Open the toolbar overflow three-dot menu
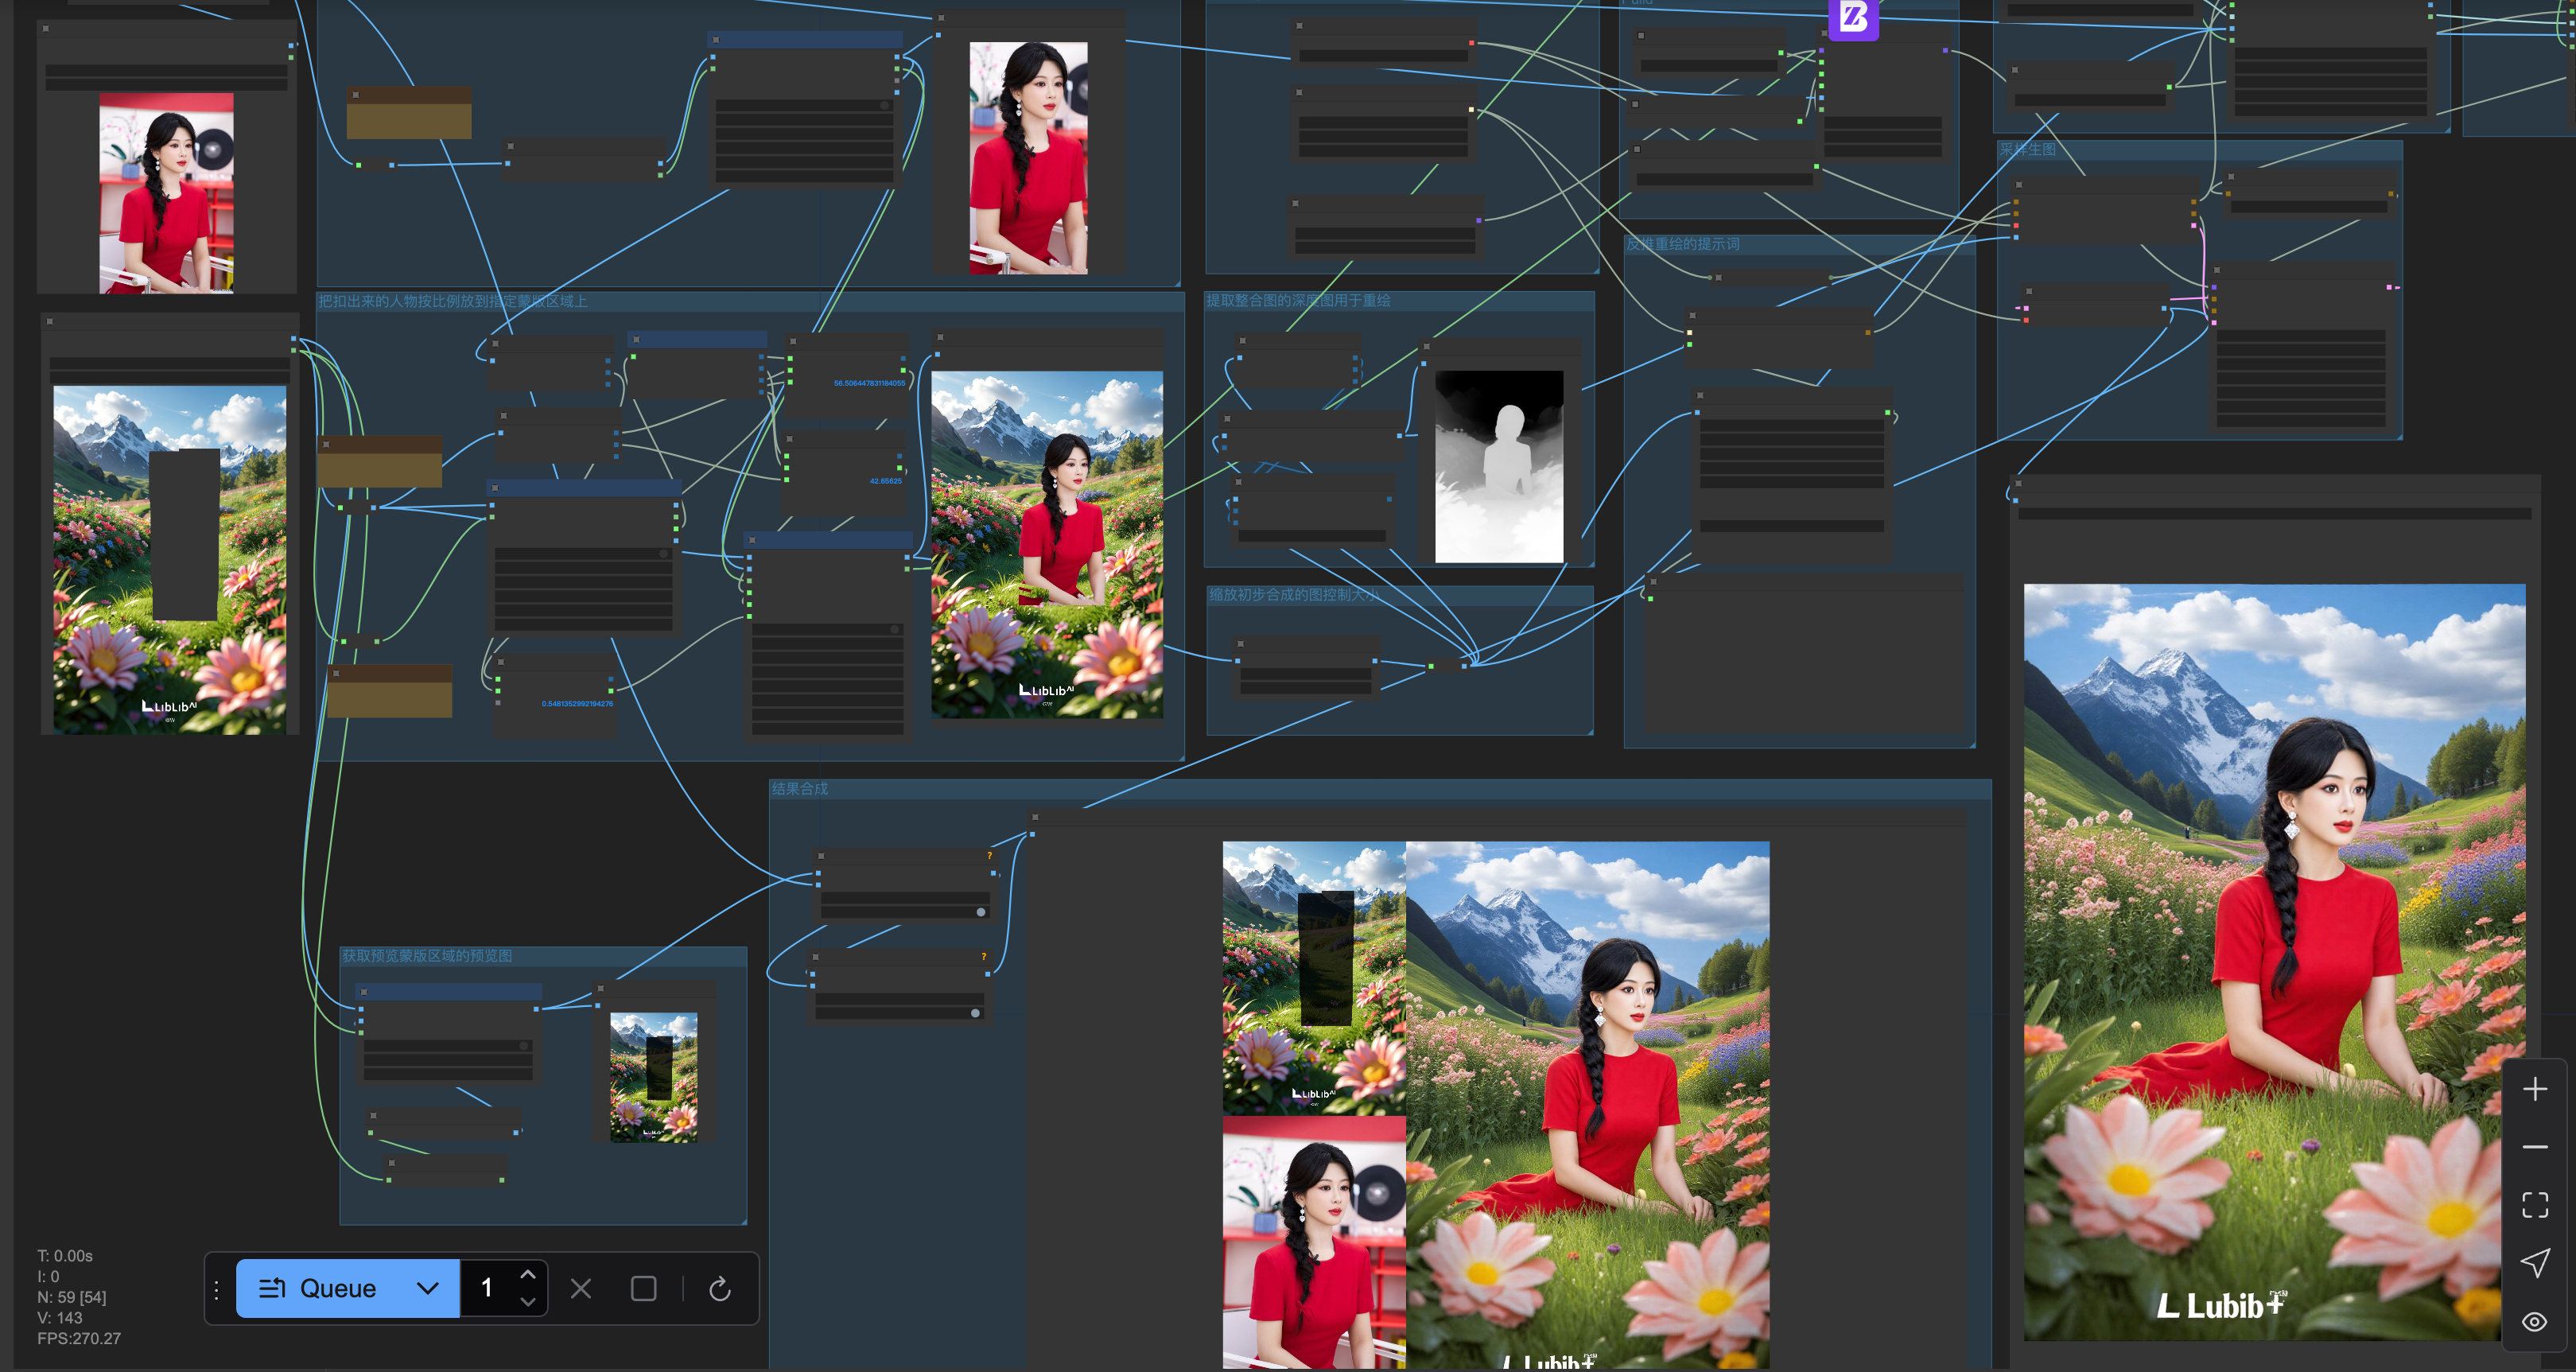The height and width of the screenshot is (1372, 2576). 217,1292
